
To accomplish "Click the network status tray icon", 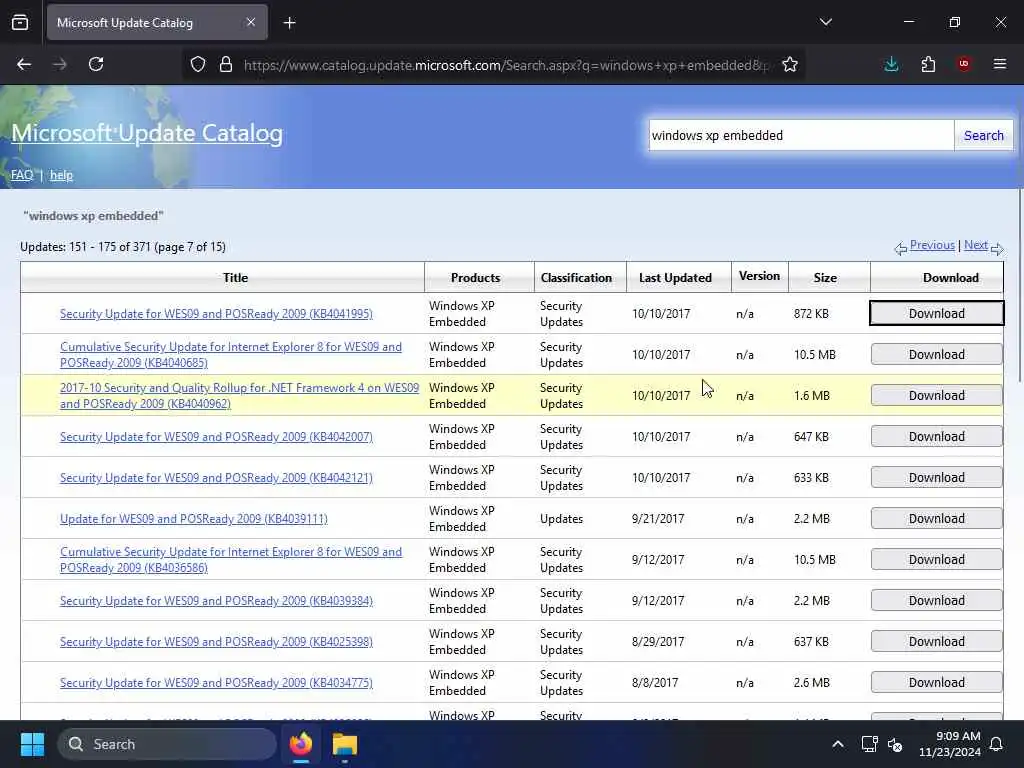I will [869, 744].
